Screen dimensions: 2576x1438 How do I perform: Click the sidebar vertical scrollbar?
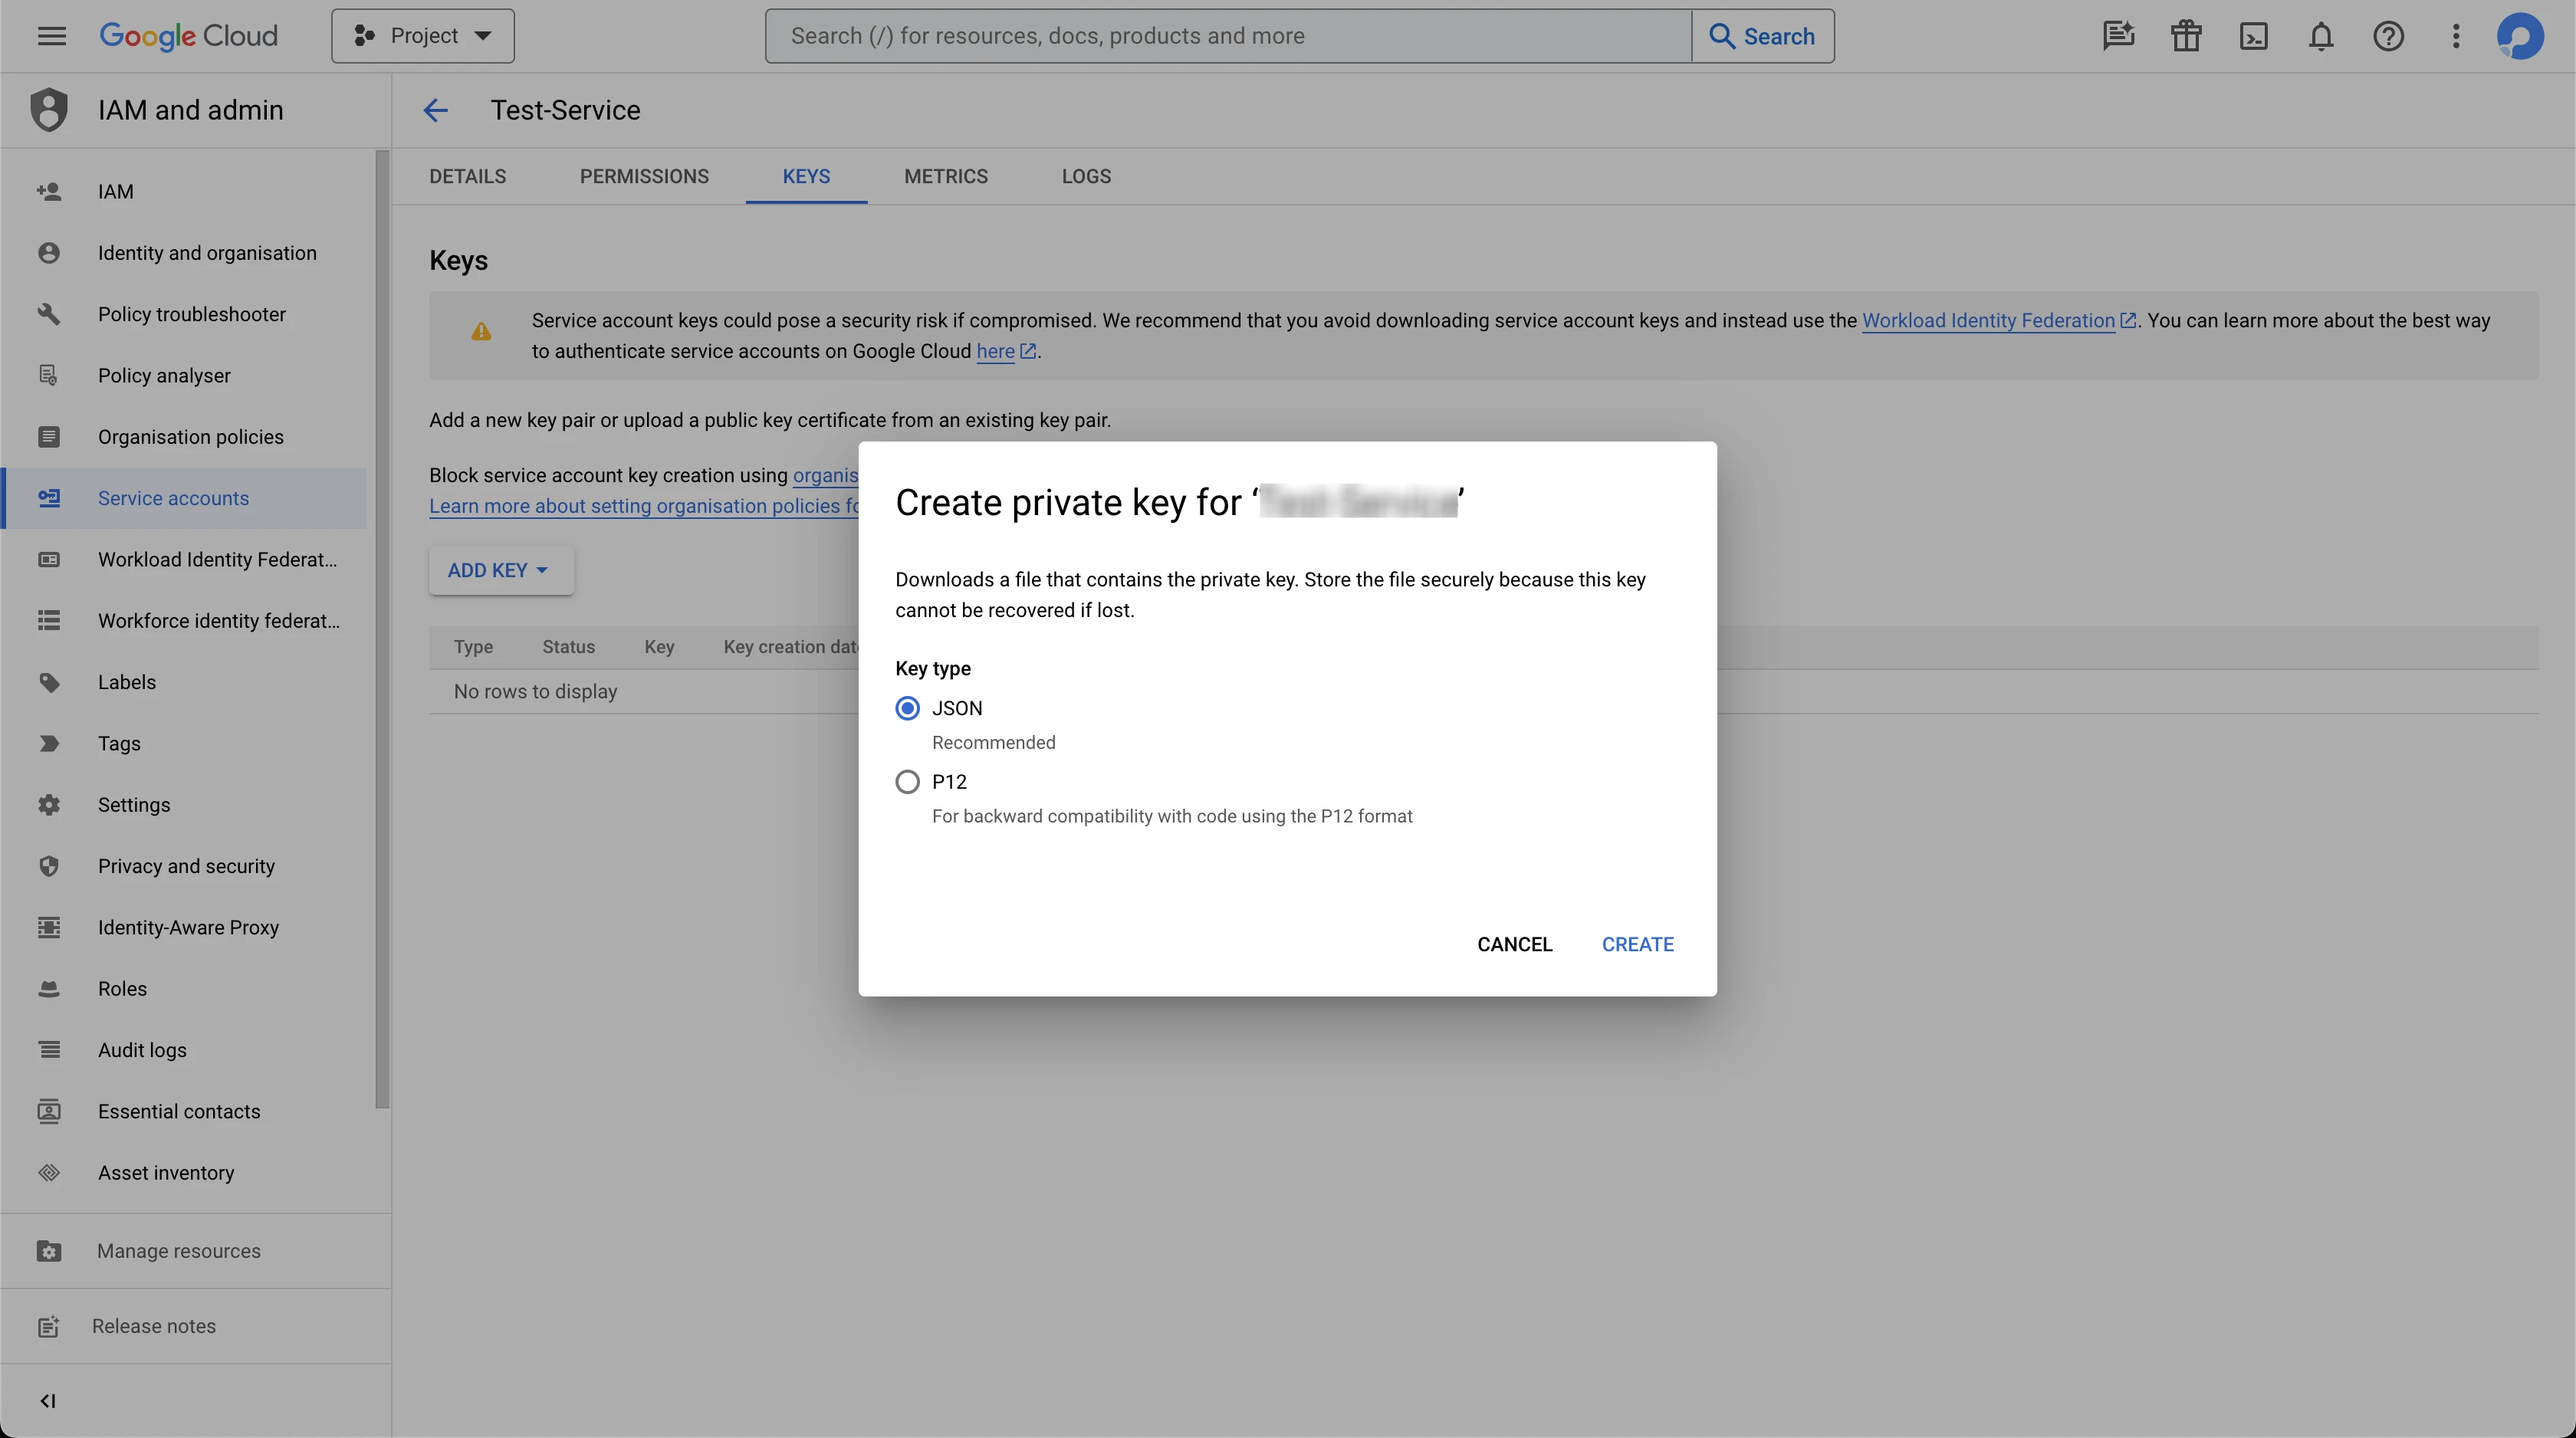(382, 630)
